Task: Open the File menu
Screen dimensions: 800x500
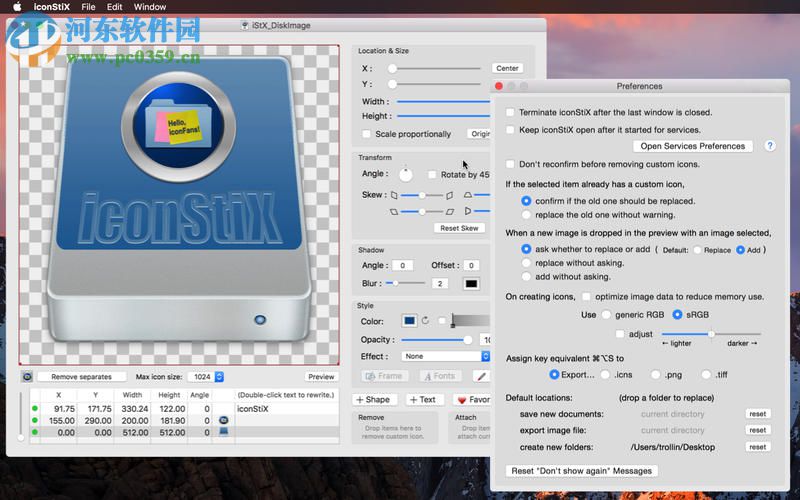Action: [89, 7]
